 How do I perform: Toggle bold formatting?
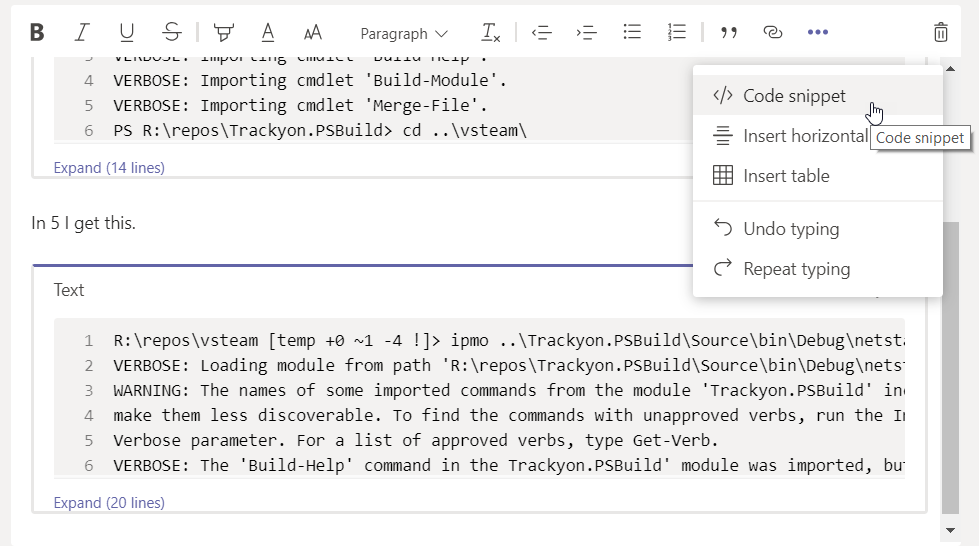(x=37, y=32)
